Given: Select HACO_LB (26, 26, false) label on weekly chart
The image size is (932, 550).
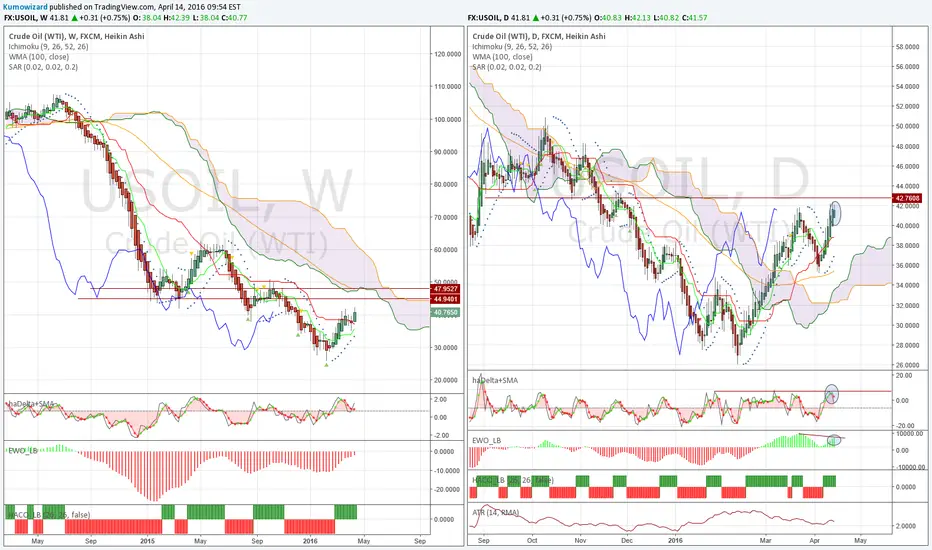Looking at the screenshot, I should [x=48, y=515].
